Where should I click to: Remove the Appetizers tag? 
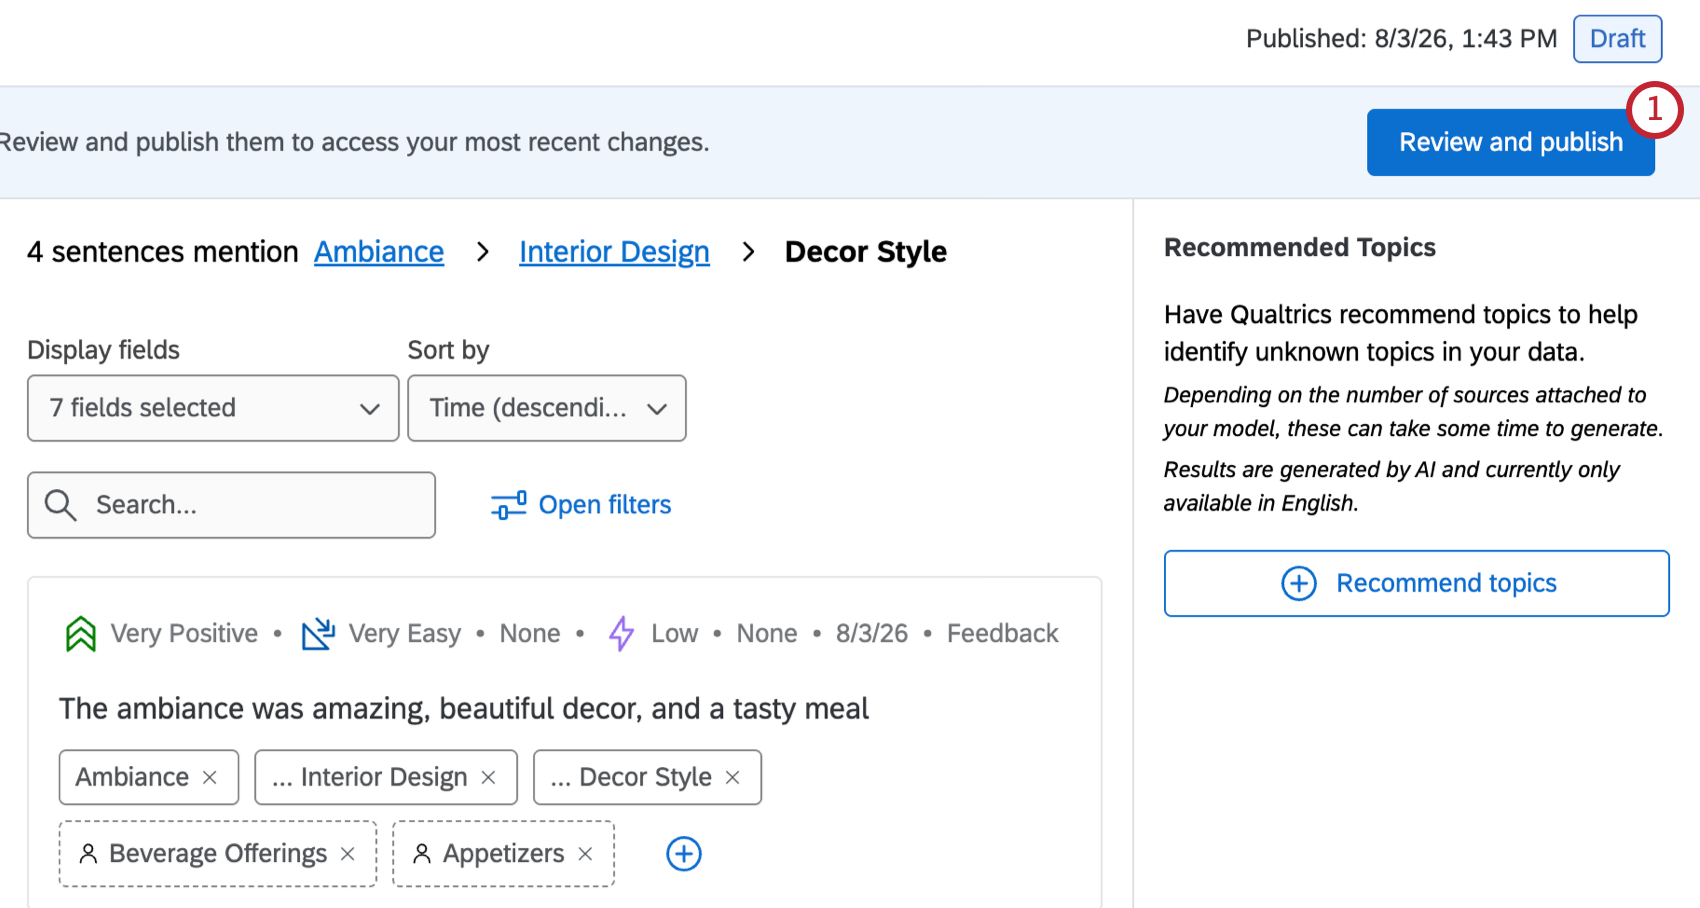point(586,854)
